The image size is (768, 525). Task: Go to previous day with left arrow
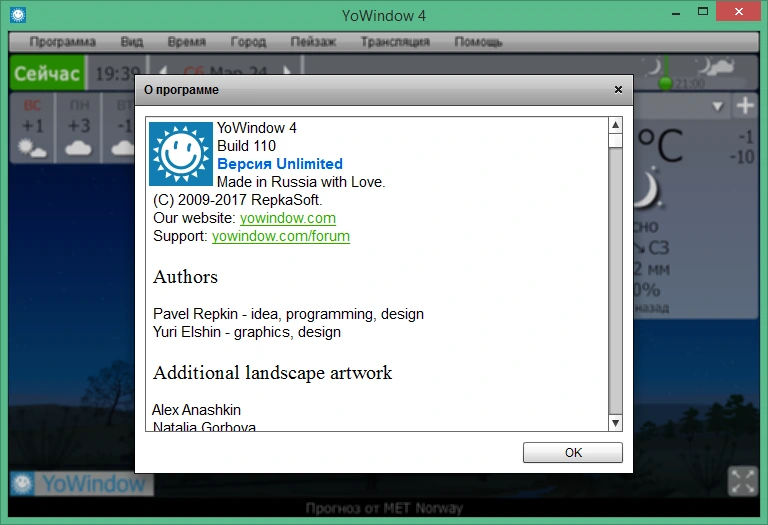pos(162,72)
